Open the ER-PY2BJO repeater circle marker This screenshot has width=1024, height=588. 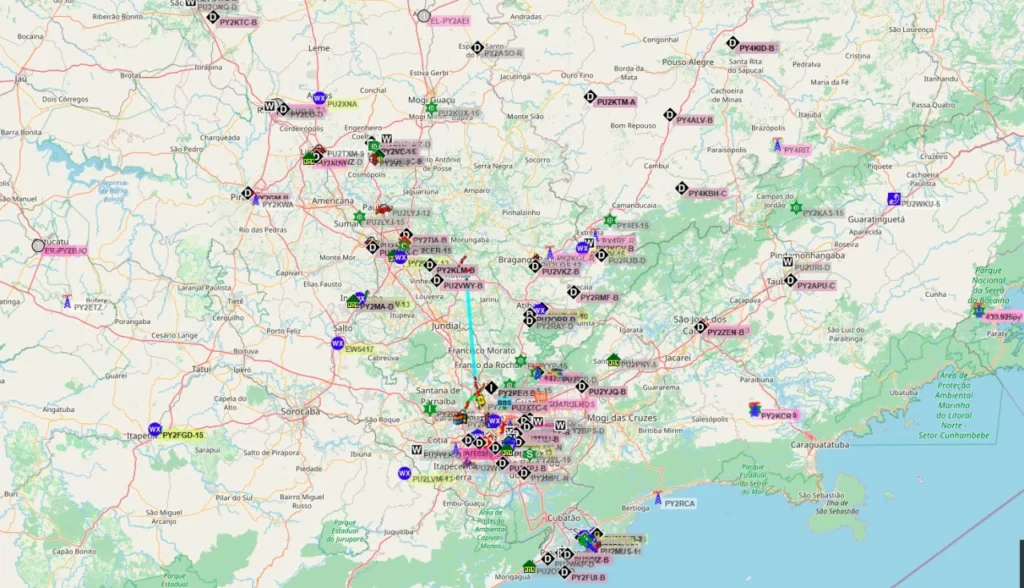pos(38,245)
